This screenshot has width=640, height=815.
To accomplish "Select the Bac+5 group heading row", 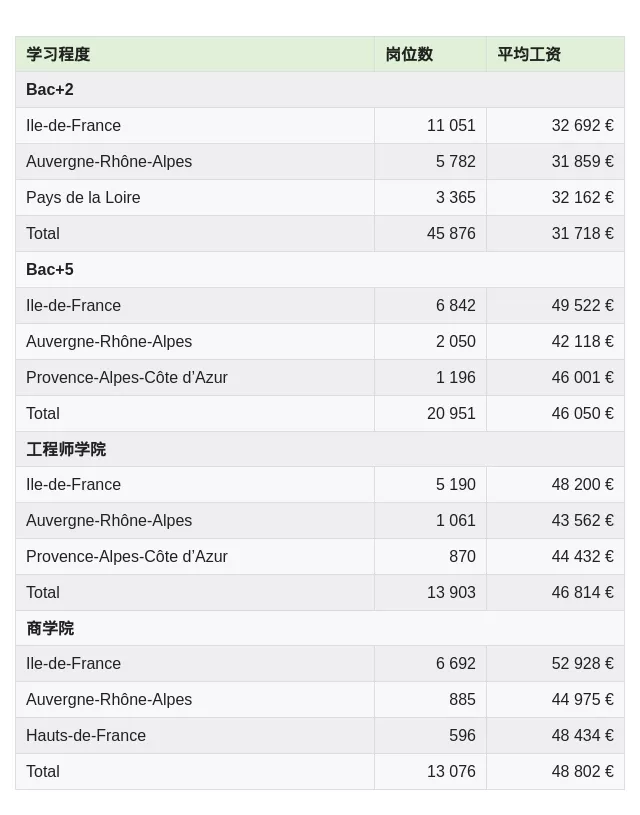I will 50,270.
